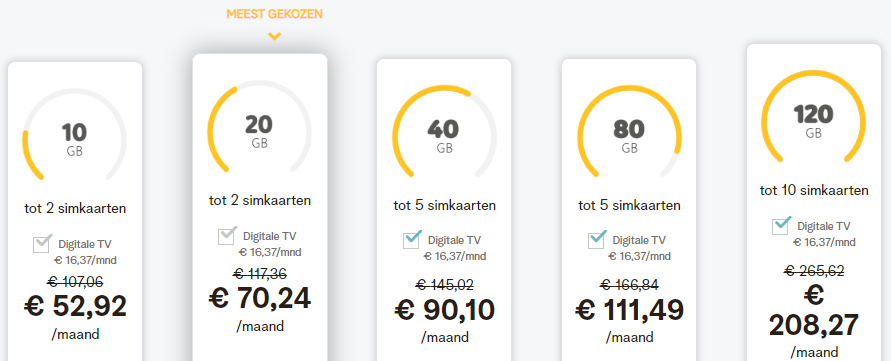Click the orange chevron below Meest Gekozen
This screenshot has height=361, width=891.
click(x=274, y=36)
